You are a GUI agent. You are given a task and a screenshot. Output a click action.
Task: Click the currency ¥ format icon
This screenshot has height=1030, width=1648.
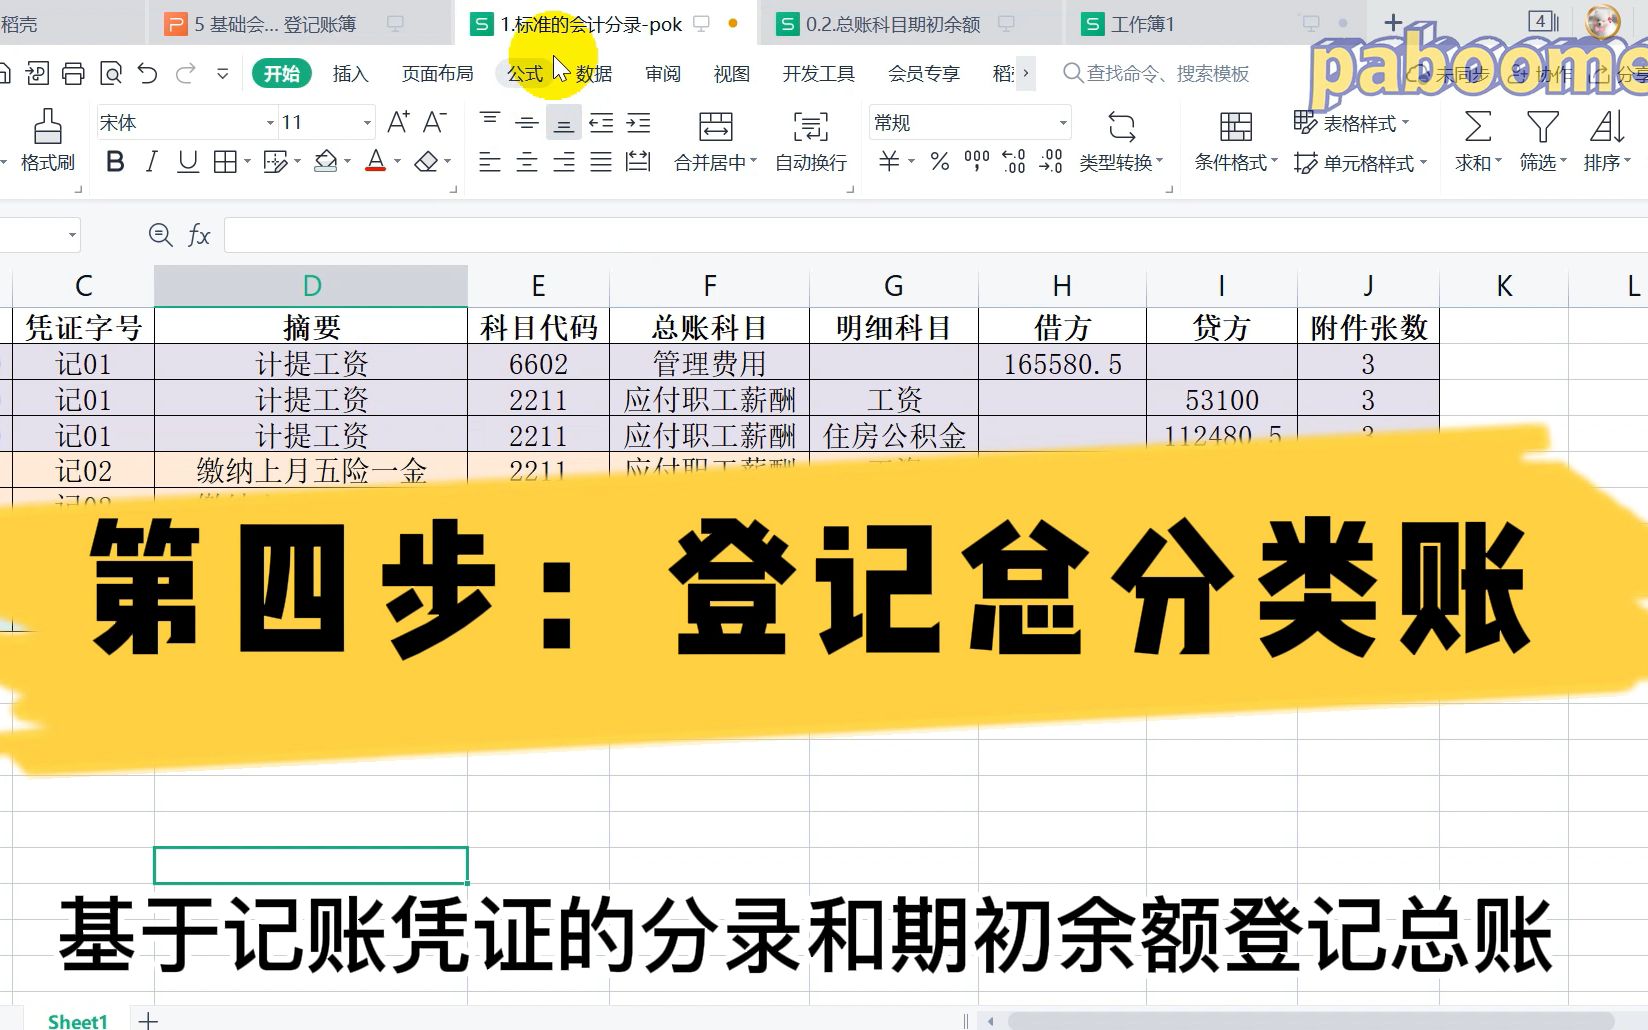pyautogui.click(x=889, y=162)
